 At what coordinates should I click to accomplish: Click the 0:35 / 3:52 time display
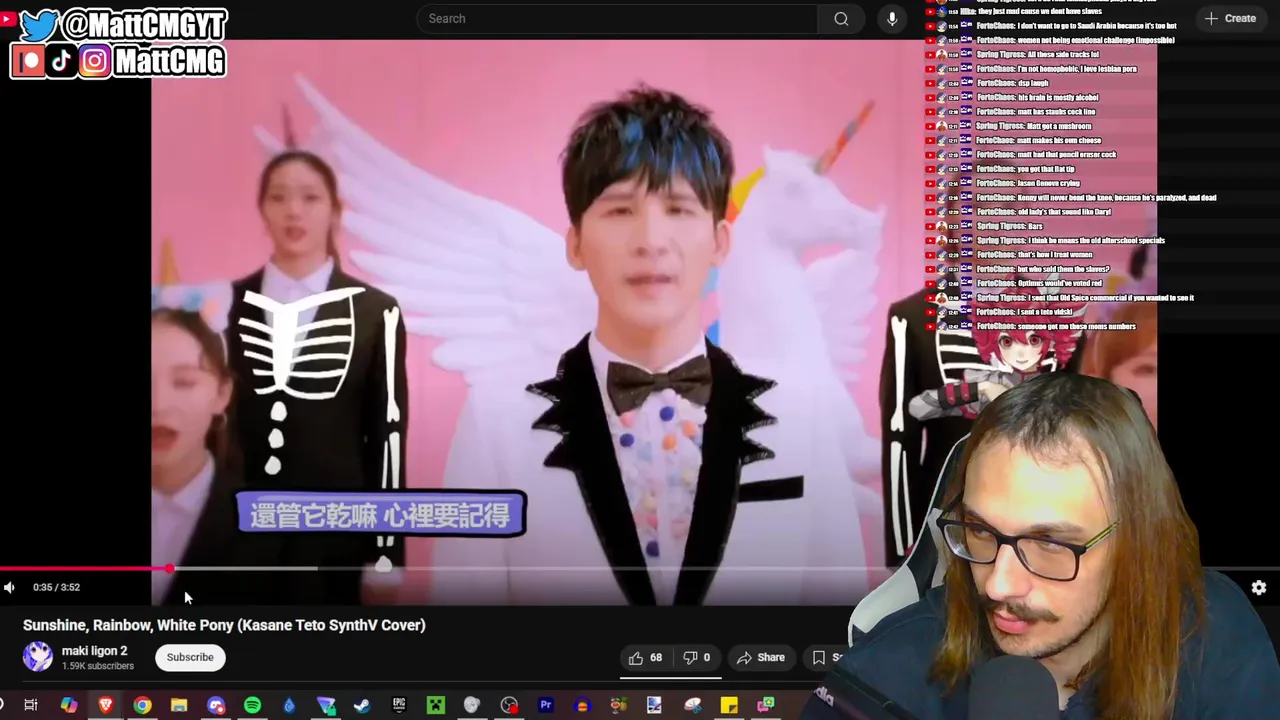[56, 587]
